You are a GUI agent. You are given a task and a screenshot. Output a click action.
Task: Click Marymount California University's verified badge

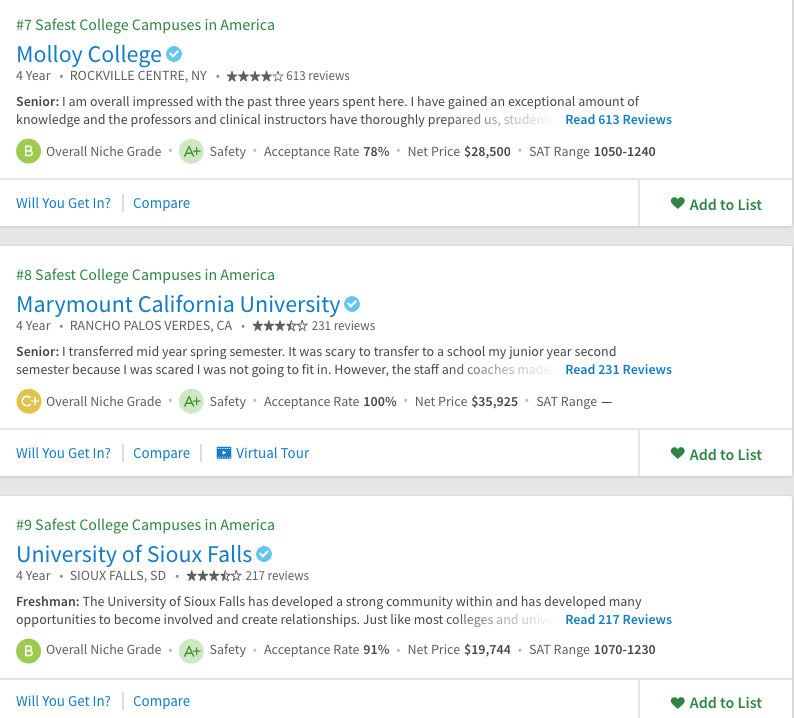[x=352, y=304]
